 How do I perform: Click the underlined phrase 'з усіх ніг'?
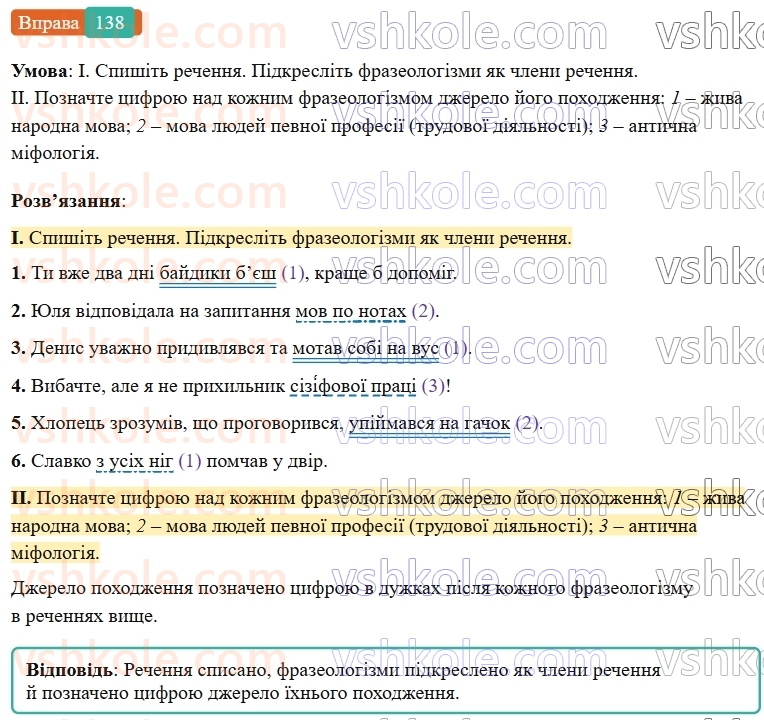click(135, 460)
